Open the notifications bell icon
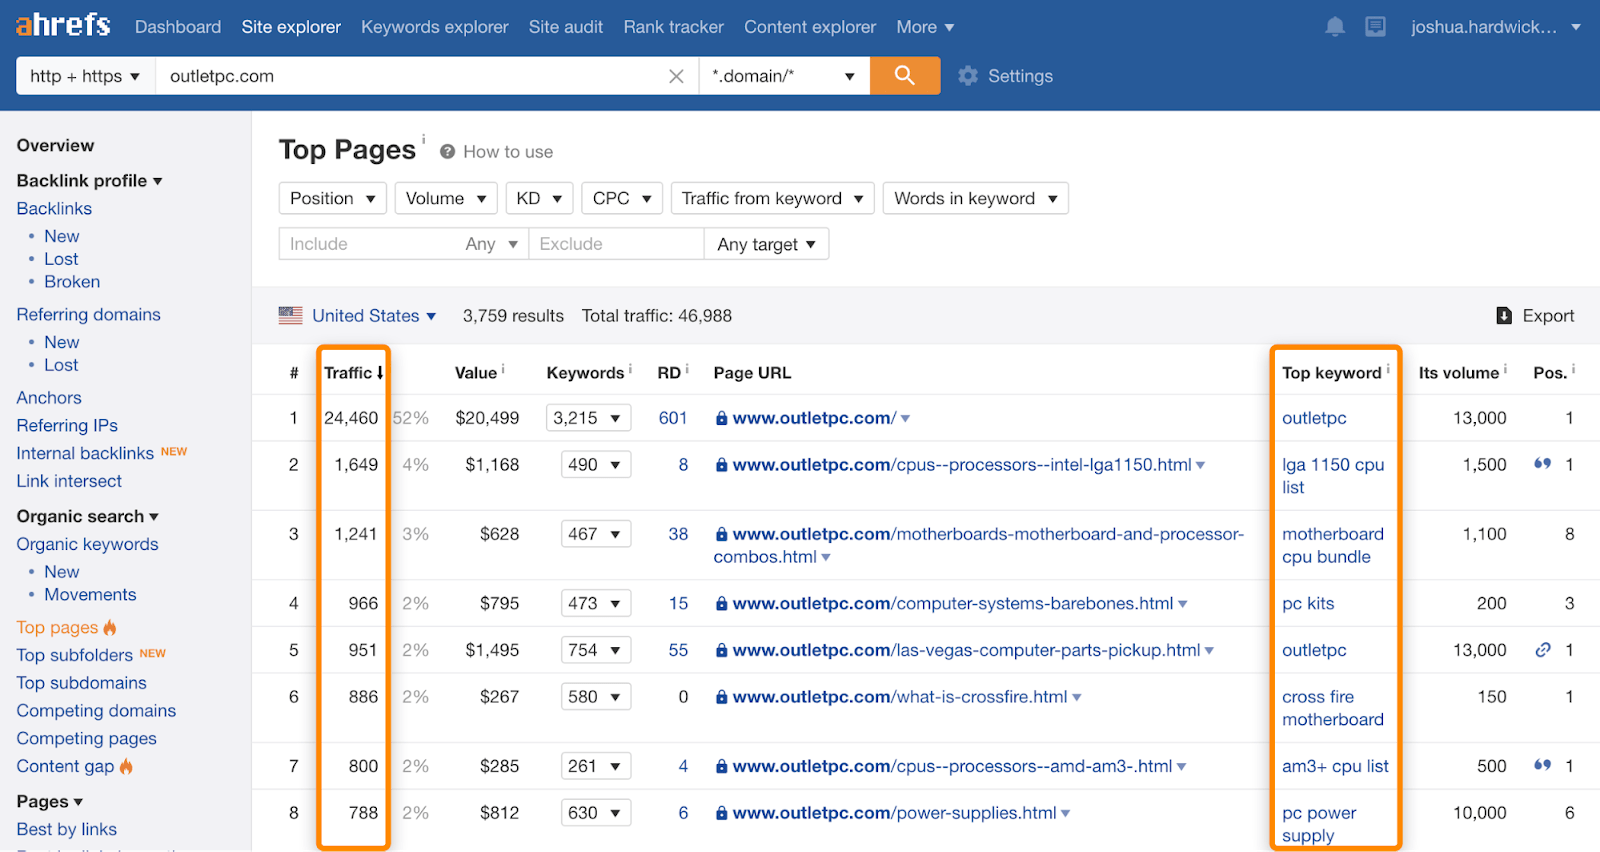This screenshot has width=1600, height=852. (1335, 27)
